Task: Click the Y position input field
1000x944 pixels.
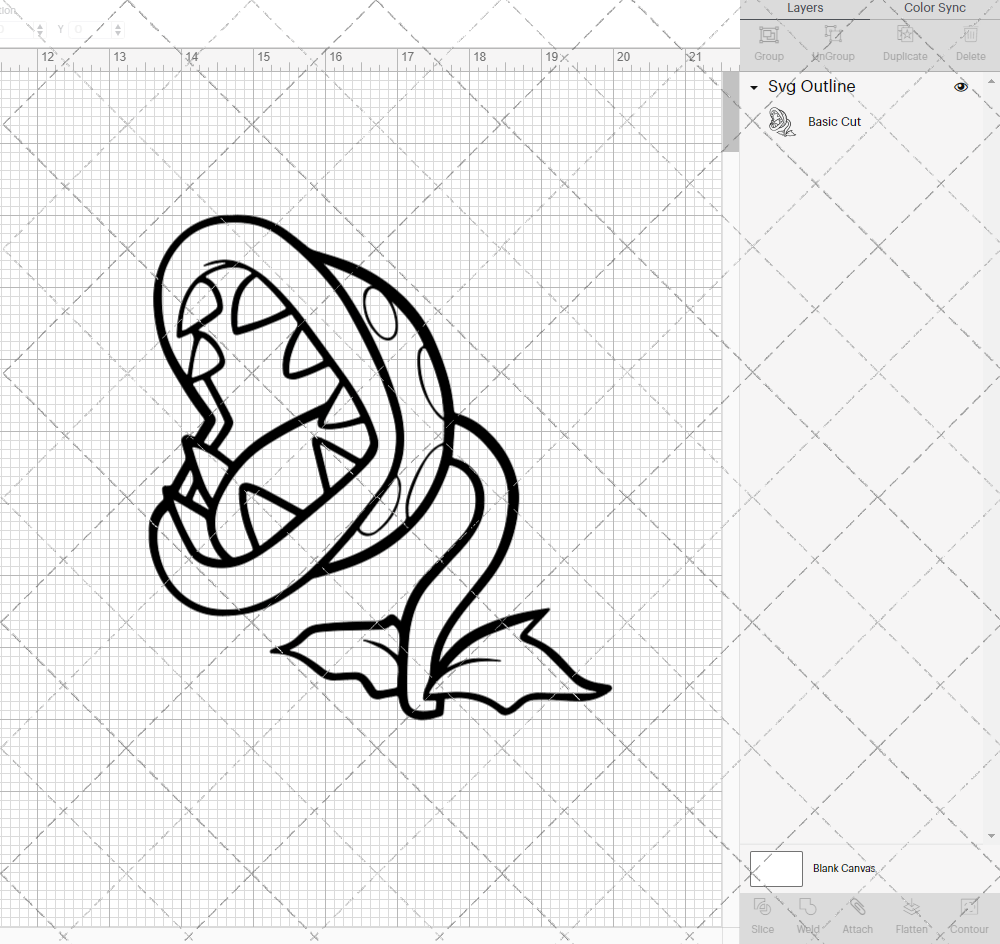Action: pos(90,29)
